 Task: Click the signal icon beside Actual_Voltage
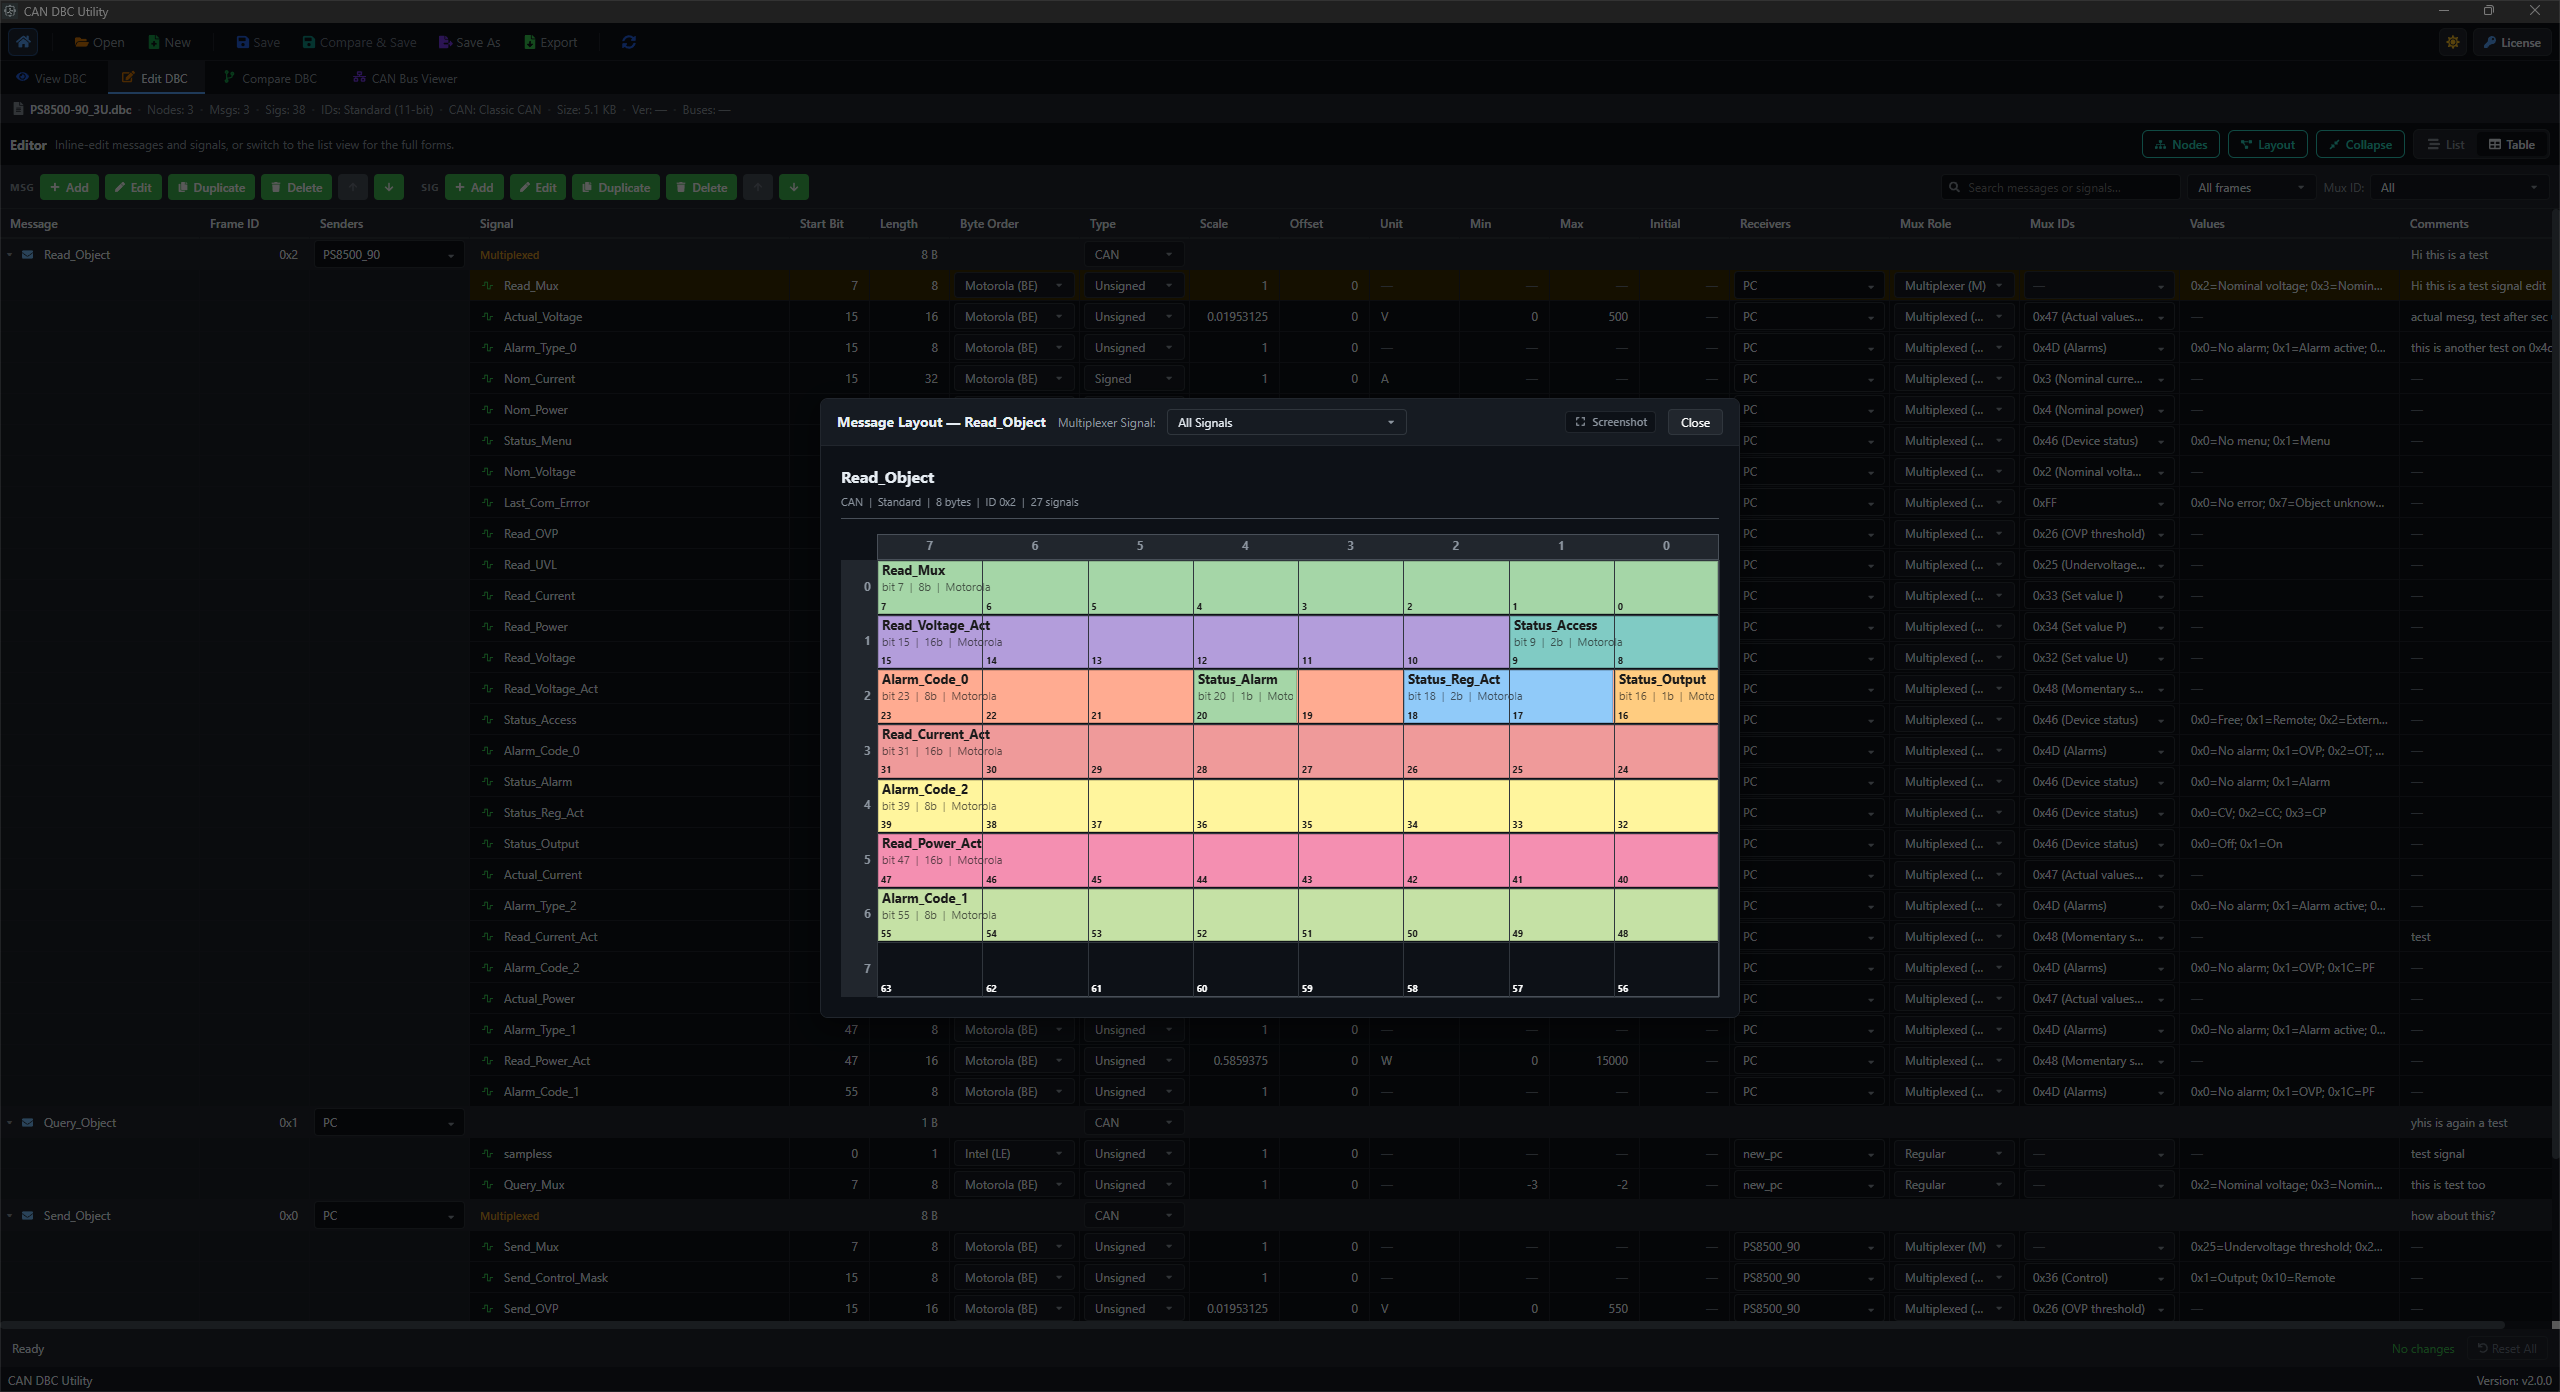pos(488,317)
